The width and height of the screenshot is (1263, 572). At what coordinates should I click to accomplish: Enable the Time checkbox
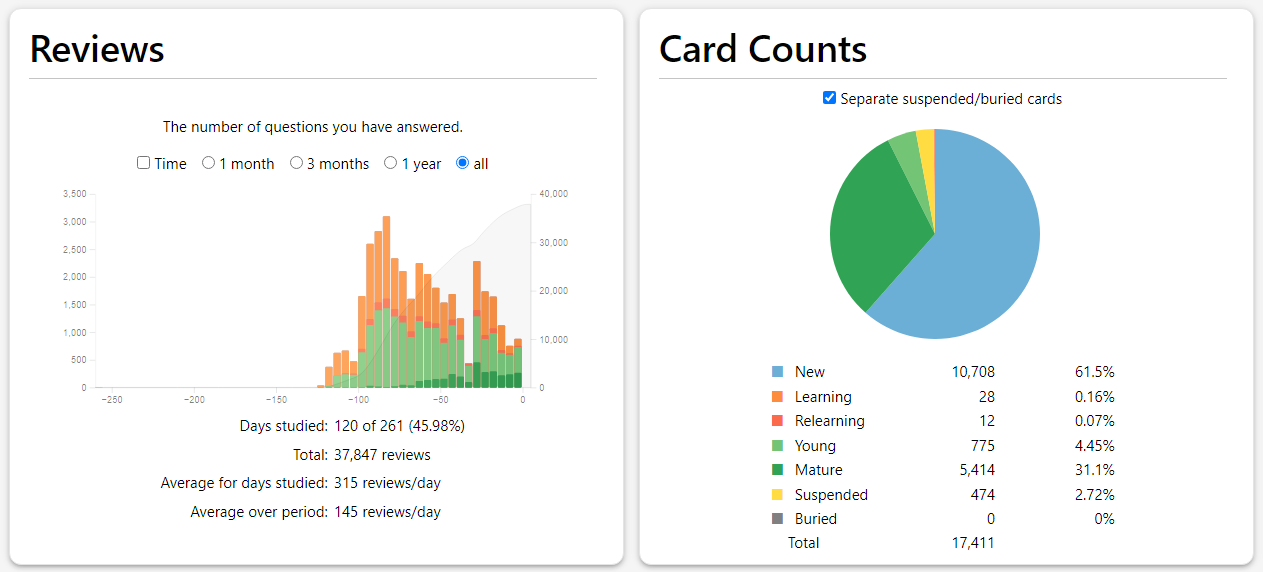tap(143, 163)
